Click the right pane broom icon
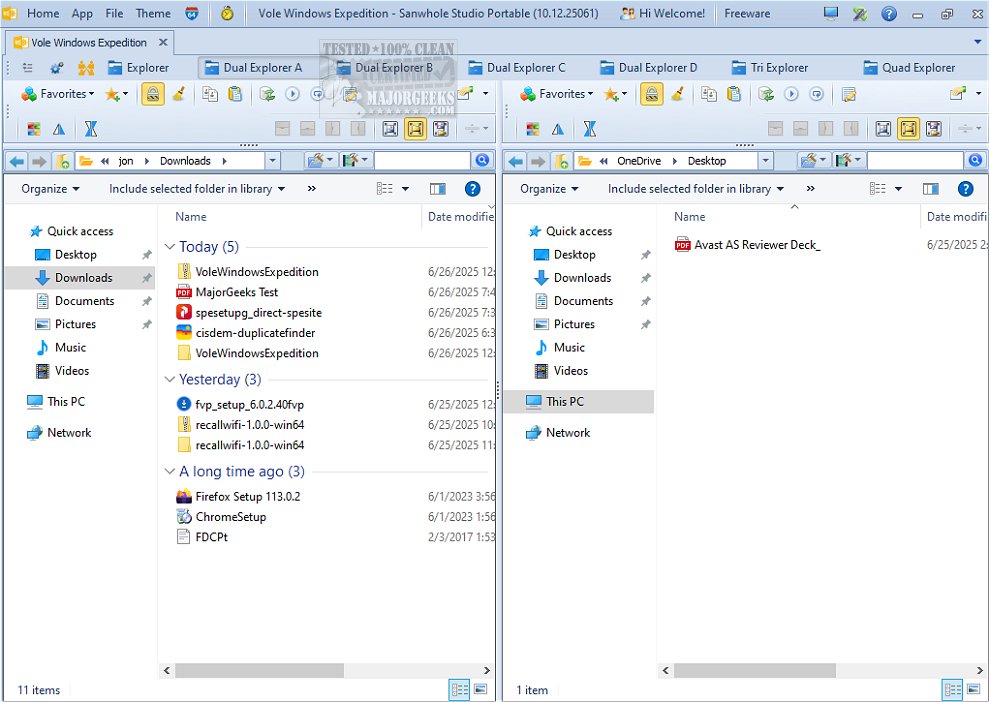989x702 pixels. point(677,95)
